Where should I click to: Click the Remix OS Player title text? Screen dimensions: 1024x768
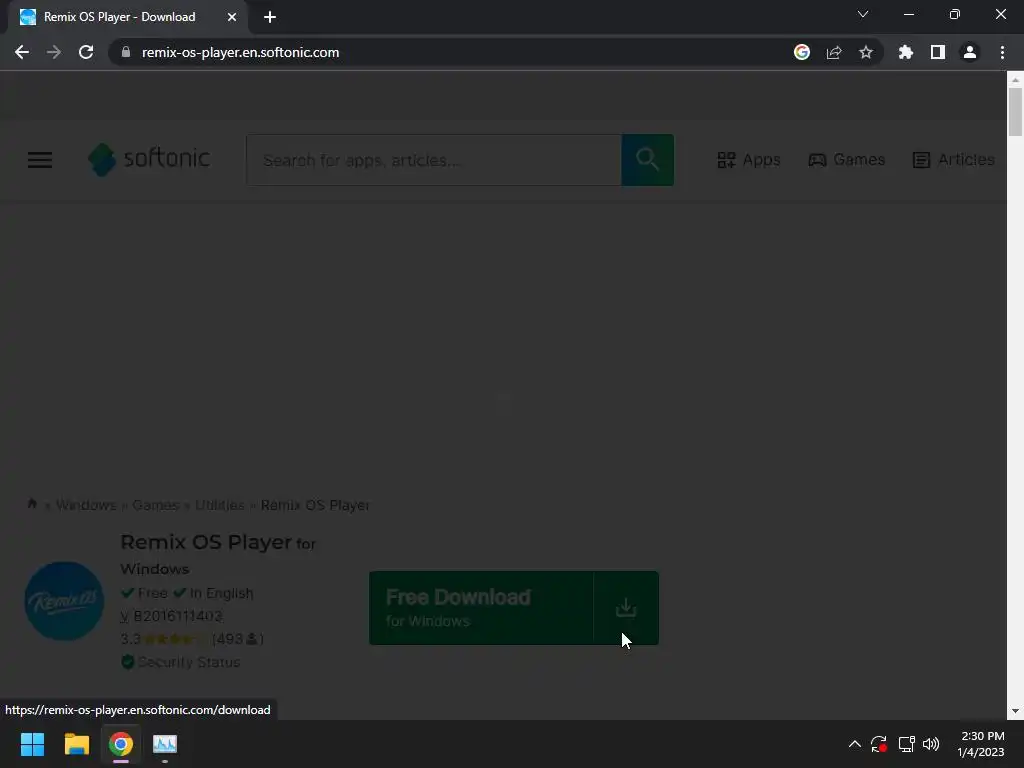tap(206, 542)
